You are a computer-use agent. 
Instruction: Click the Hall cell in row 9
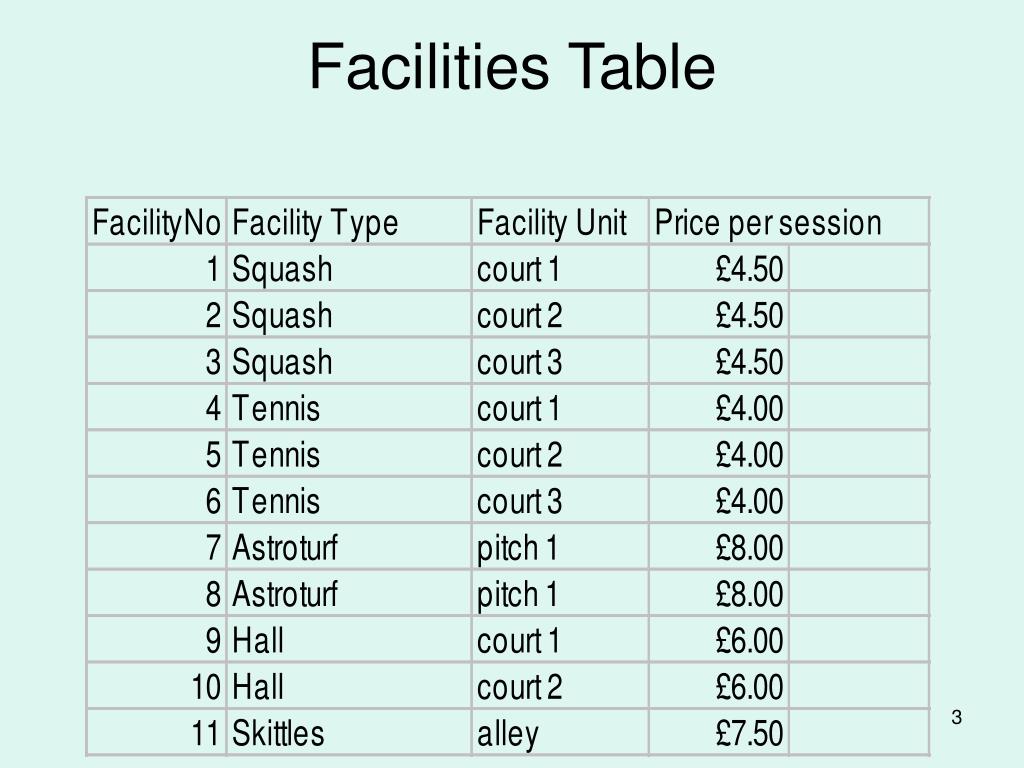pos(349,639)
